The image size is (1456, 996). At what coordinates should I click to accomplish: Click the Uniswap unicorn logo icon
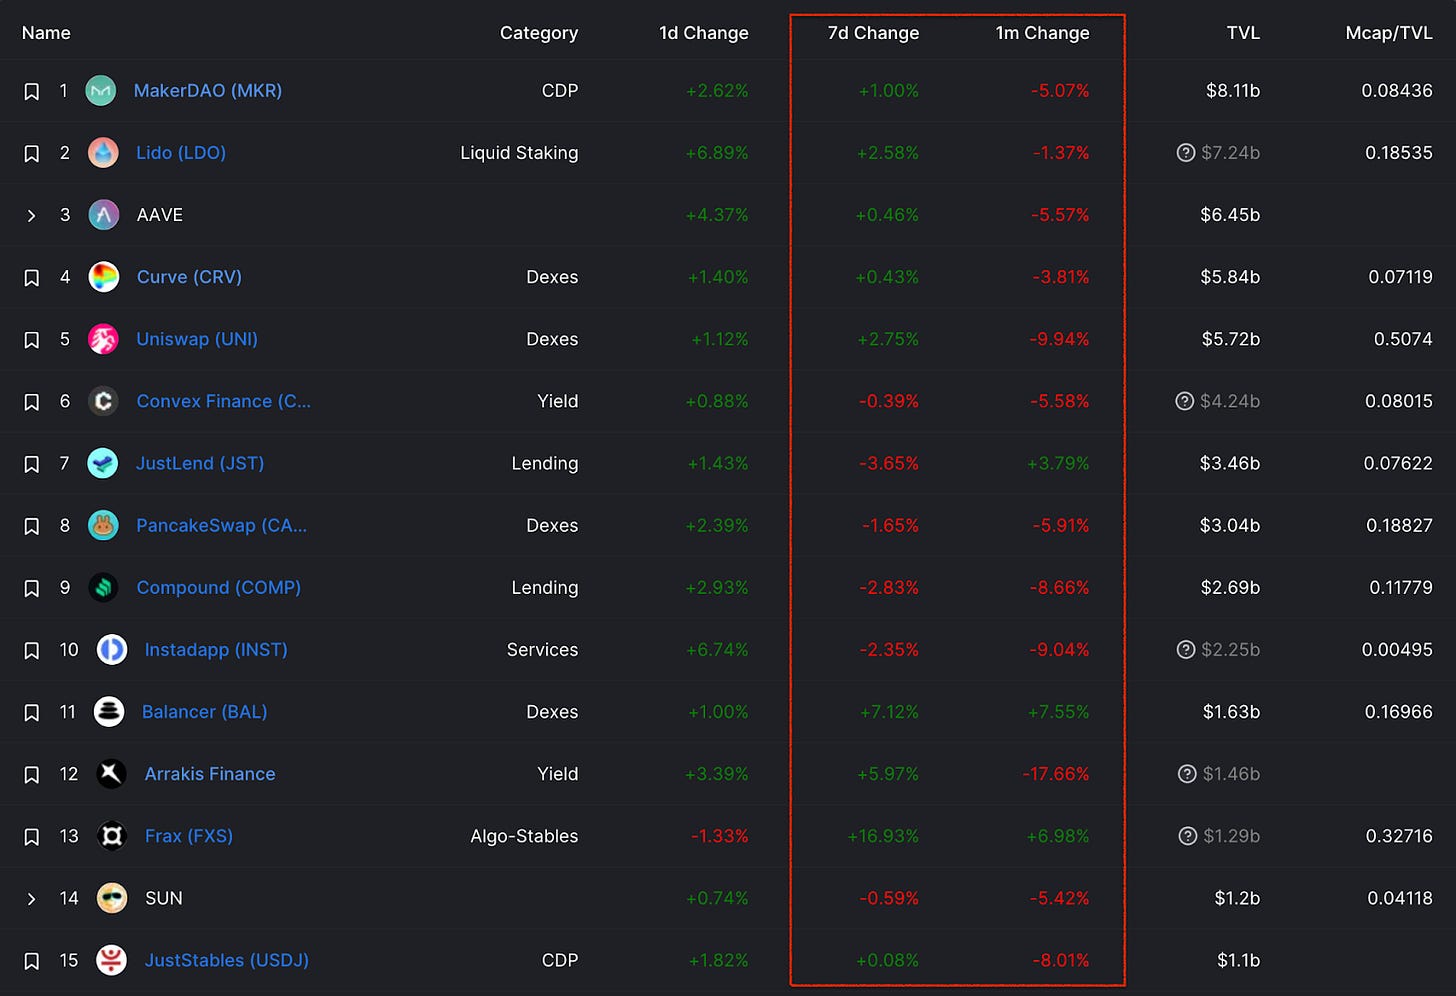103,339
